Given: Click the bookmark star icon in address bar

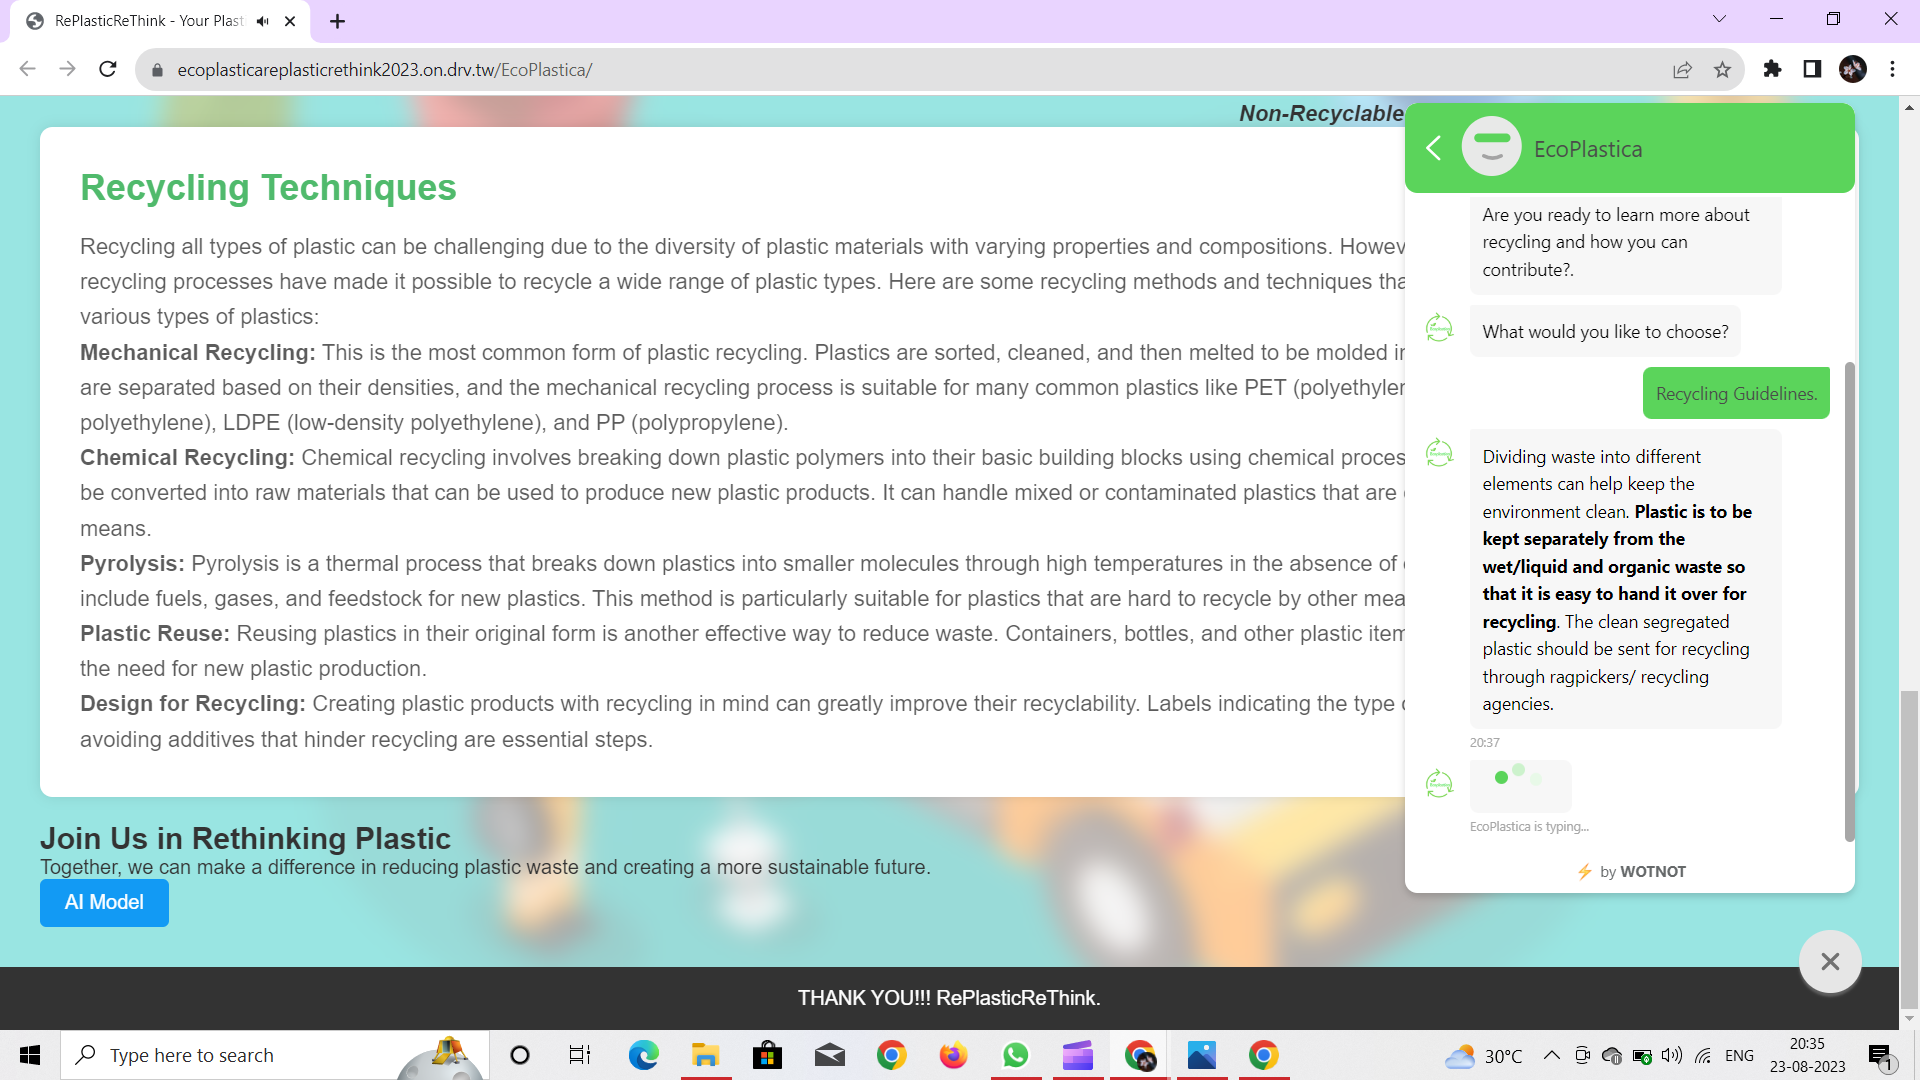Looking at the screenshot, I should (x=1722, y=70).
